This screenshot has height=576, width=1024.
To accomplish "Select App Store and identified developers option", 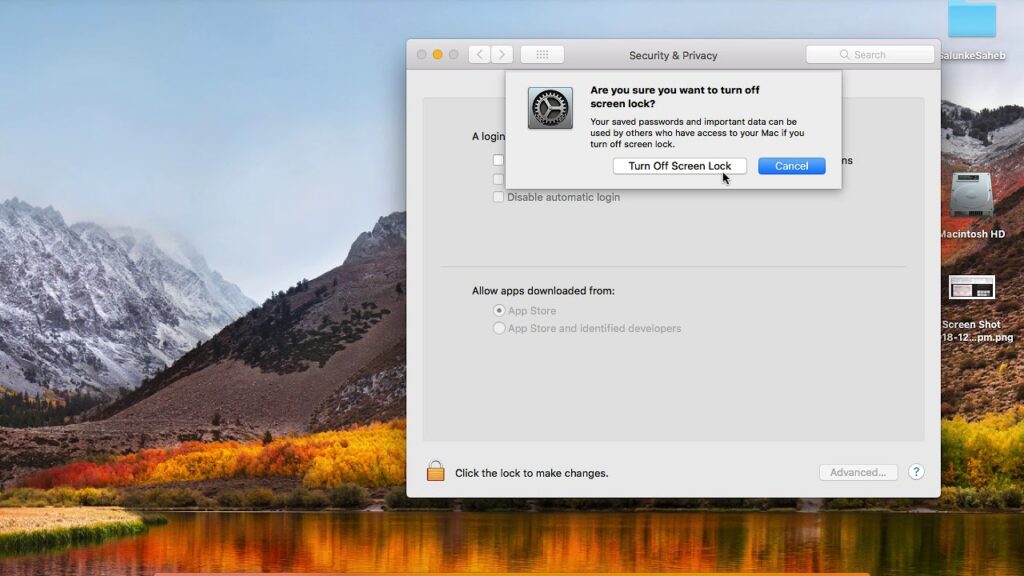I will tap(499, 328).
